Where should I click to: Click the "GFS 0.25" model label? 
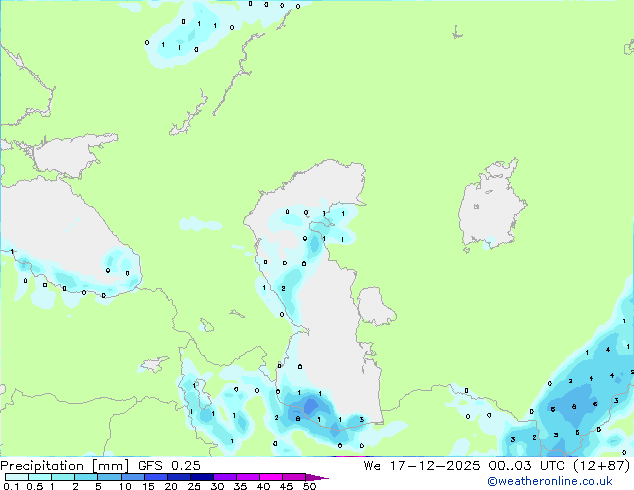(x=169, y=466)
